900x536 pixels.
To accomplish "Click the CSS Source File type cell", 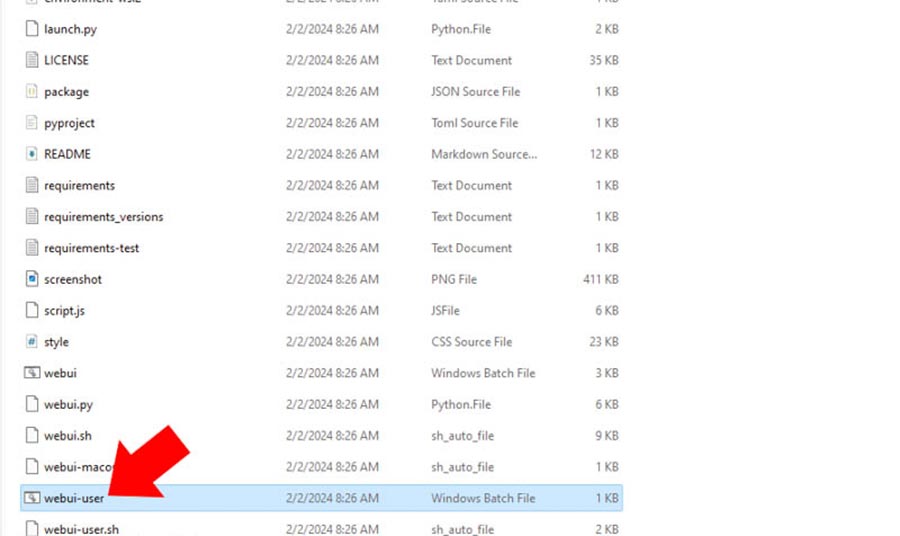I will pyautogui.click(x=471, y=342).
